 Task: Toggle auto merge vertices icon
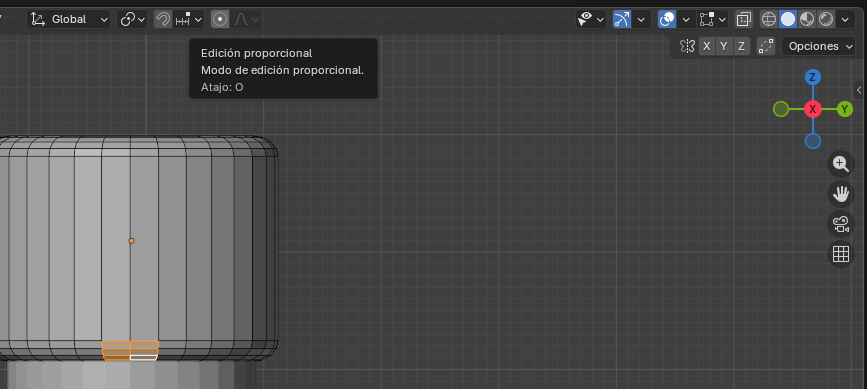(766, 46)
